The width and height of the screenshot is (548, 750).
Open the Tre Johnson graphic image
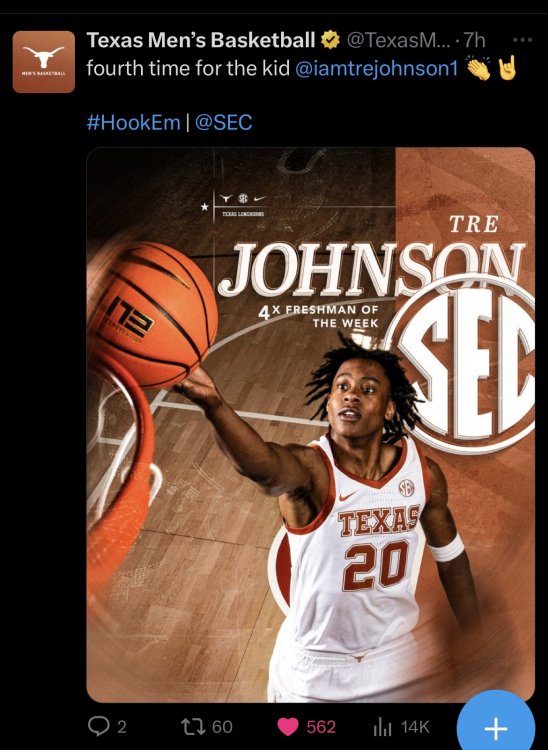tap(310, 425)
